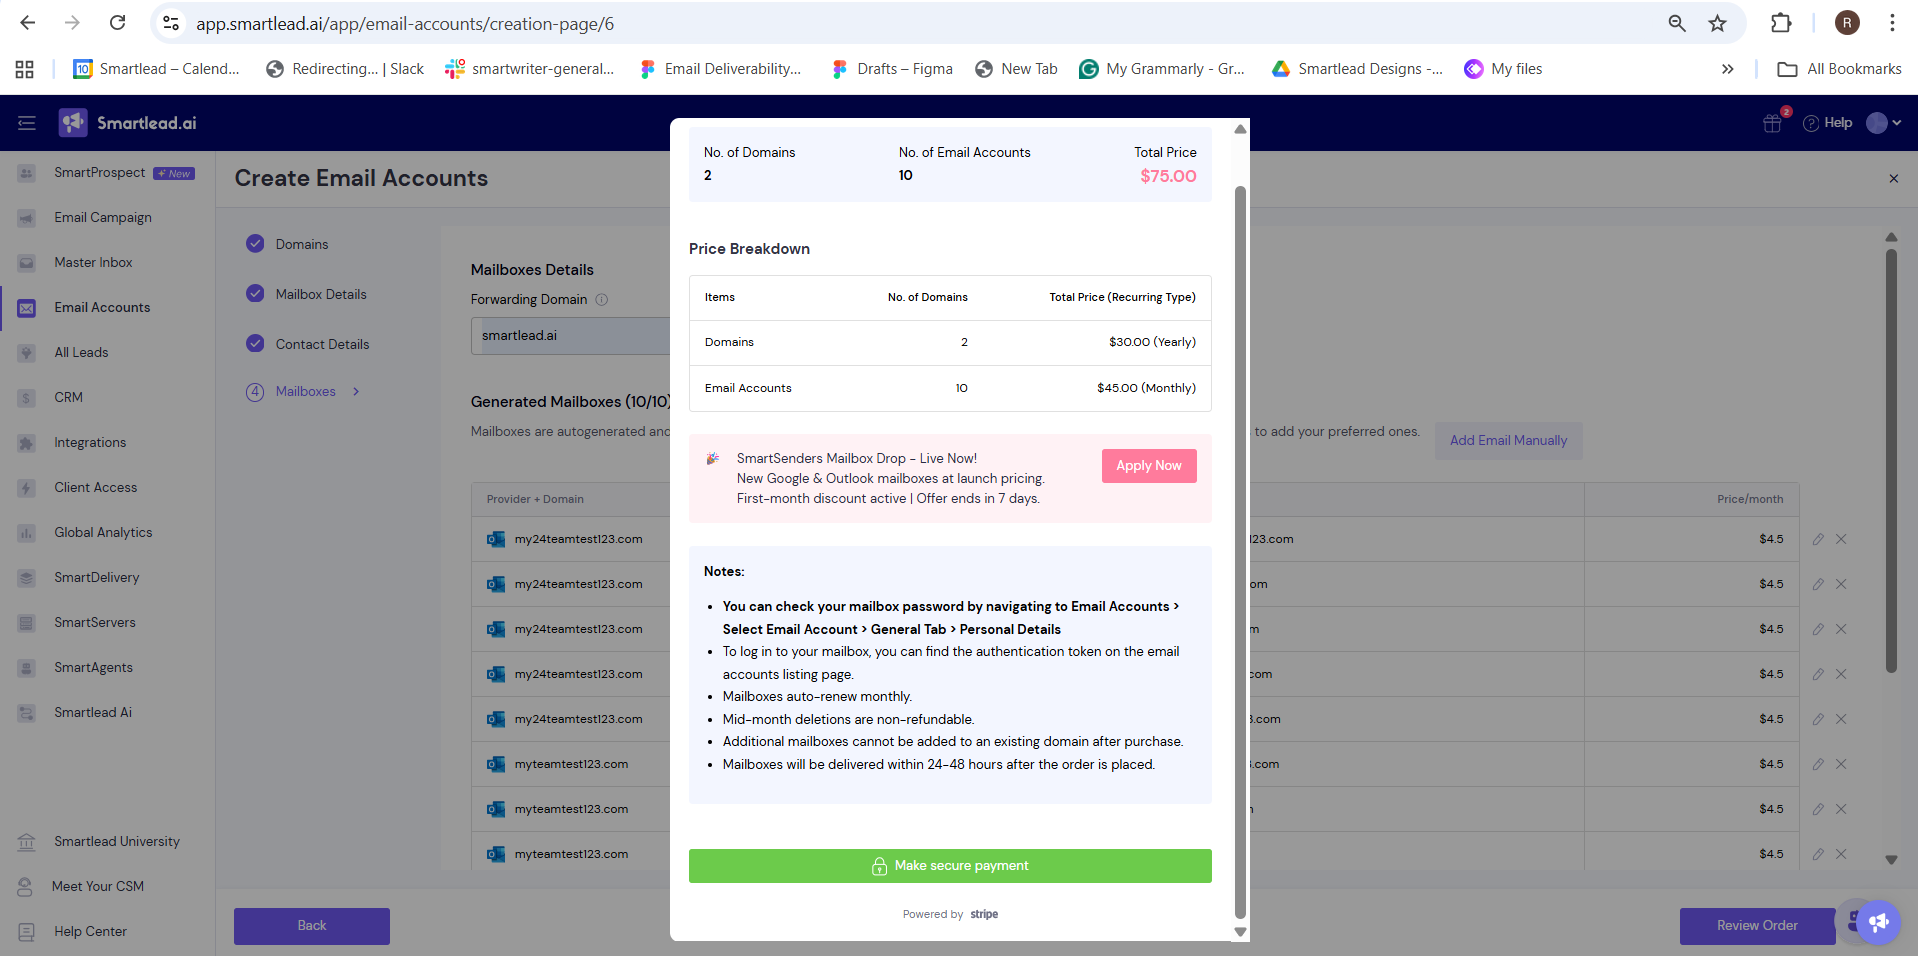This screenshot has height=956, width=1918.
Task: Open All Leads in the sidebar
Action: [x=81, y=353]
